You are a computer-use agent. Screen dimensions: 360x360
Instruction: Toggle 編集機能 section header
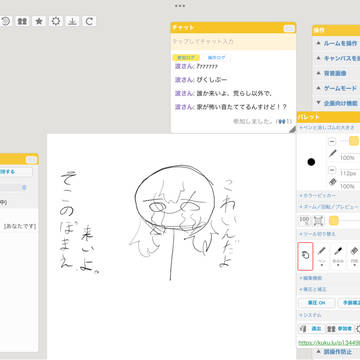(328, 278)
